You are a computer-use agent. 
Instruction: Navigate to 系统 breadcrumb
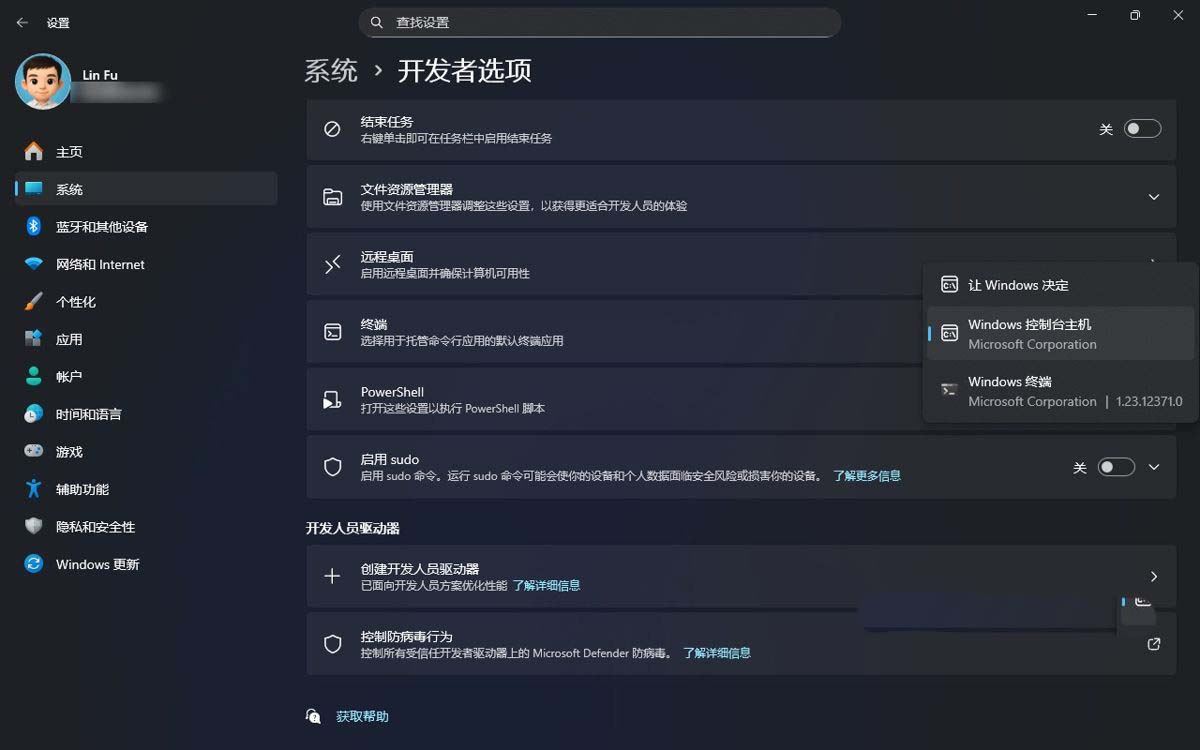(331, 70)
